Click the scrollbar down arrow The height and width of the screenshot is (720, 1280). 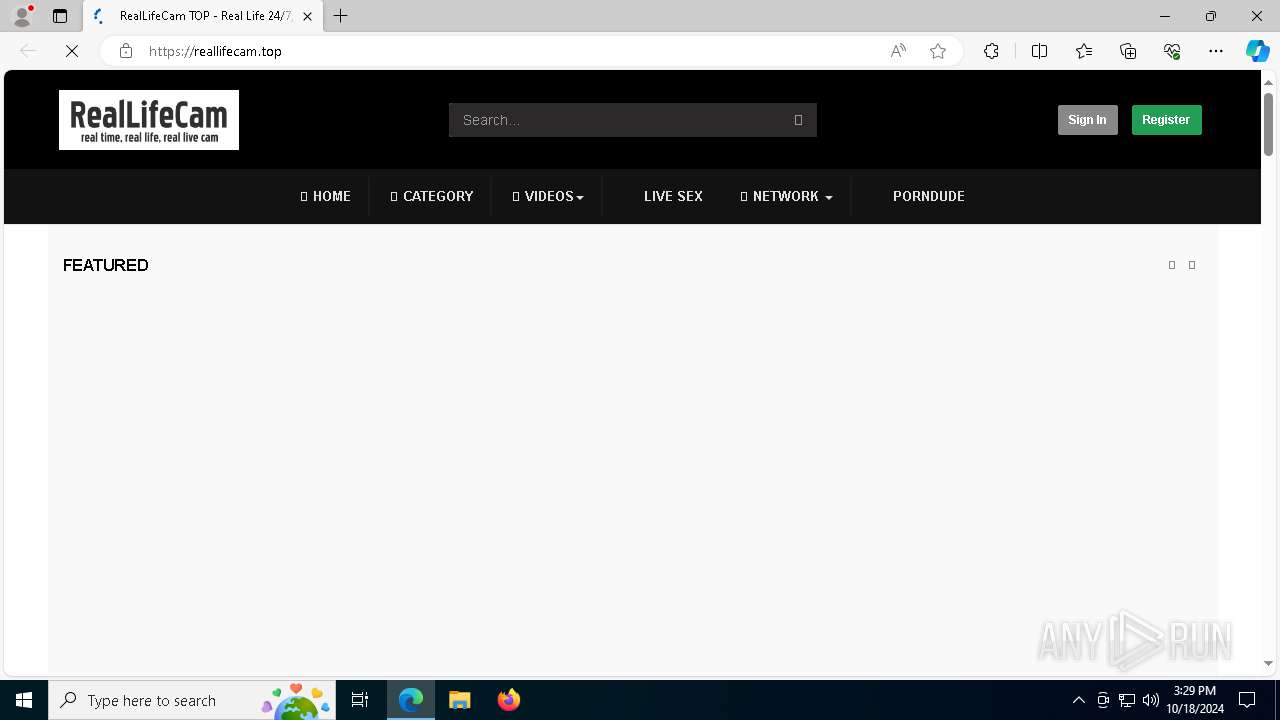coord(1268,663)
